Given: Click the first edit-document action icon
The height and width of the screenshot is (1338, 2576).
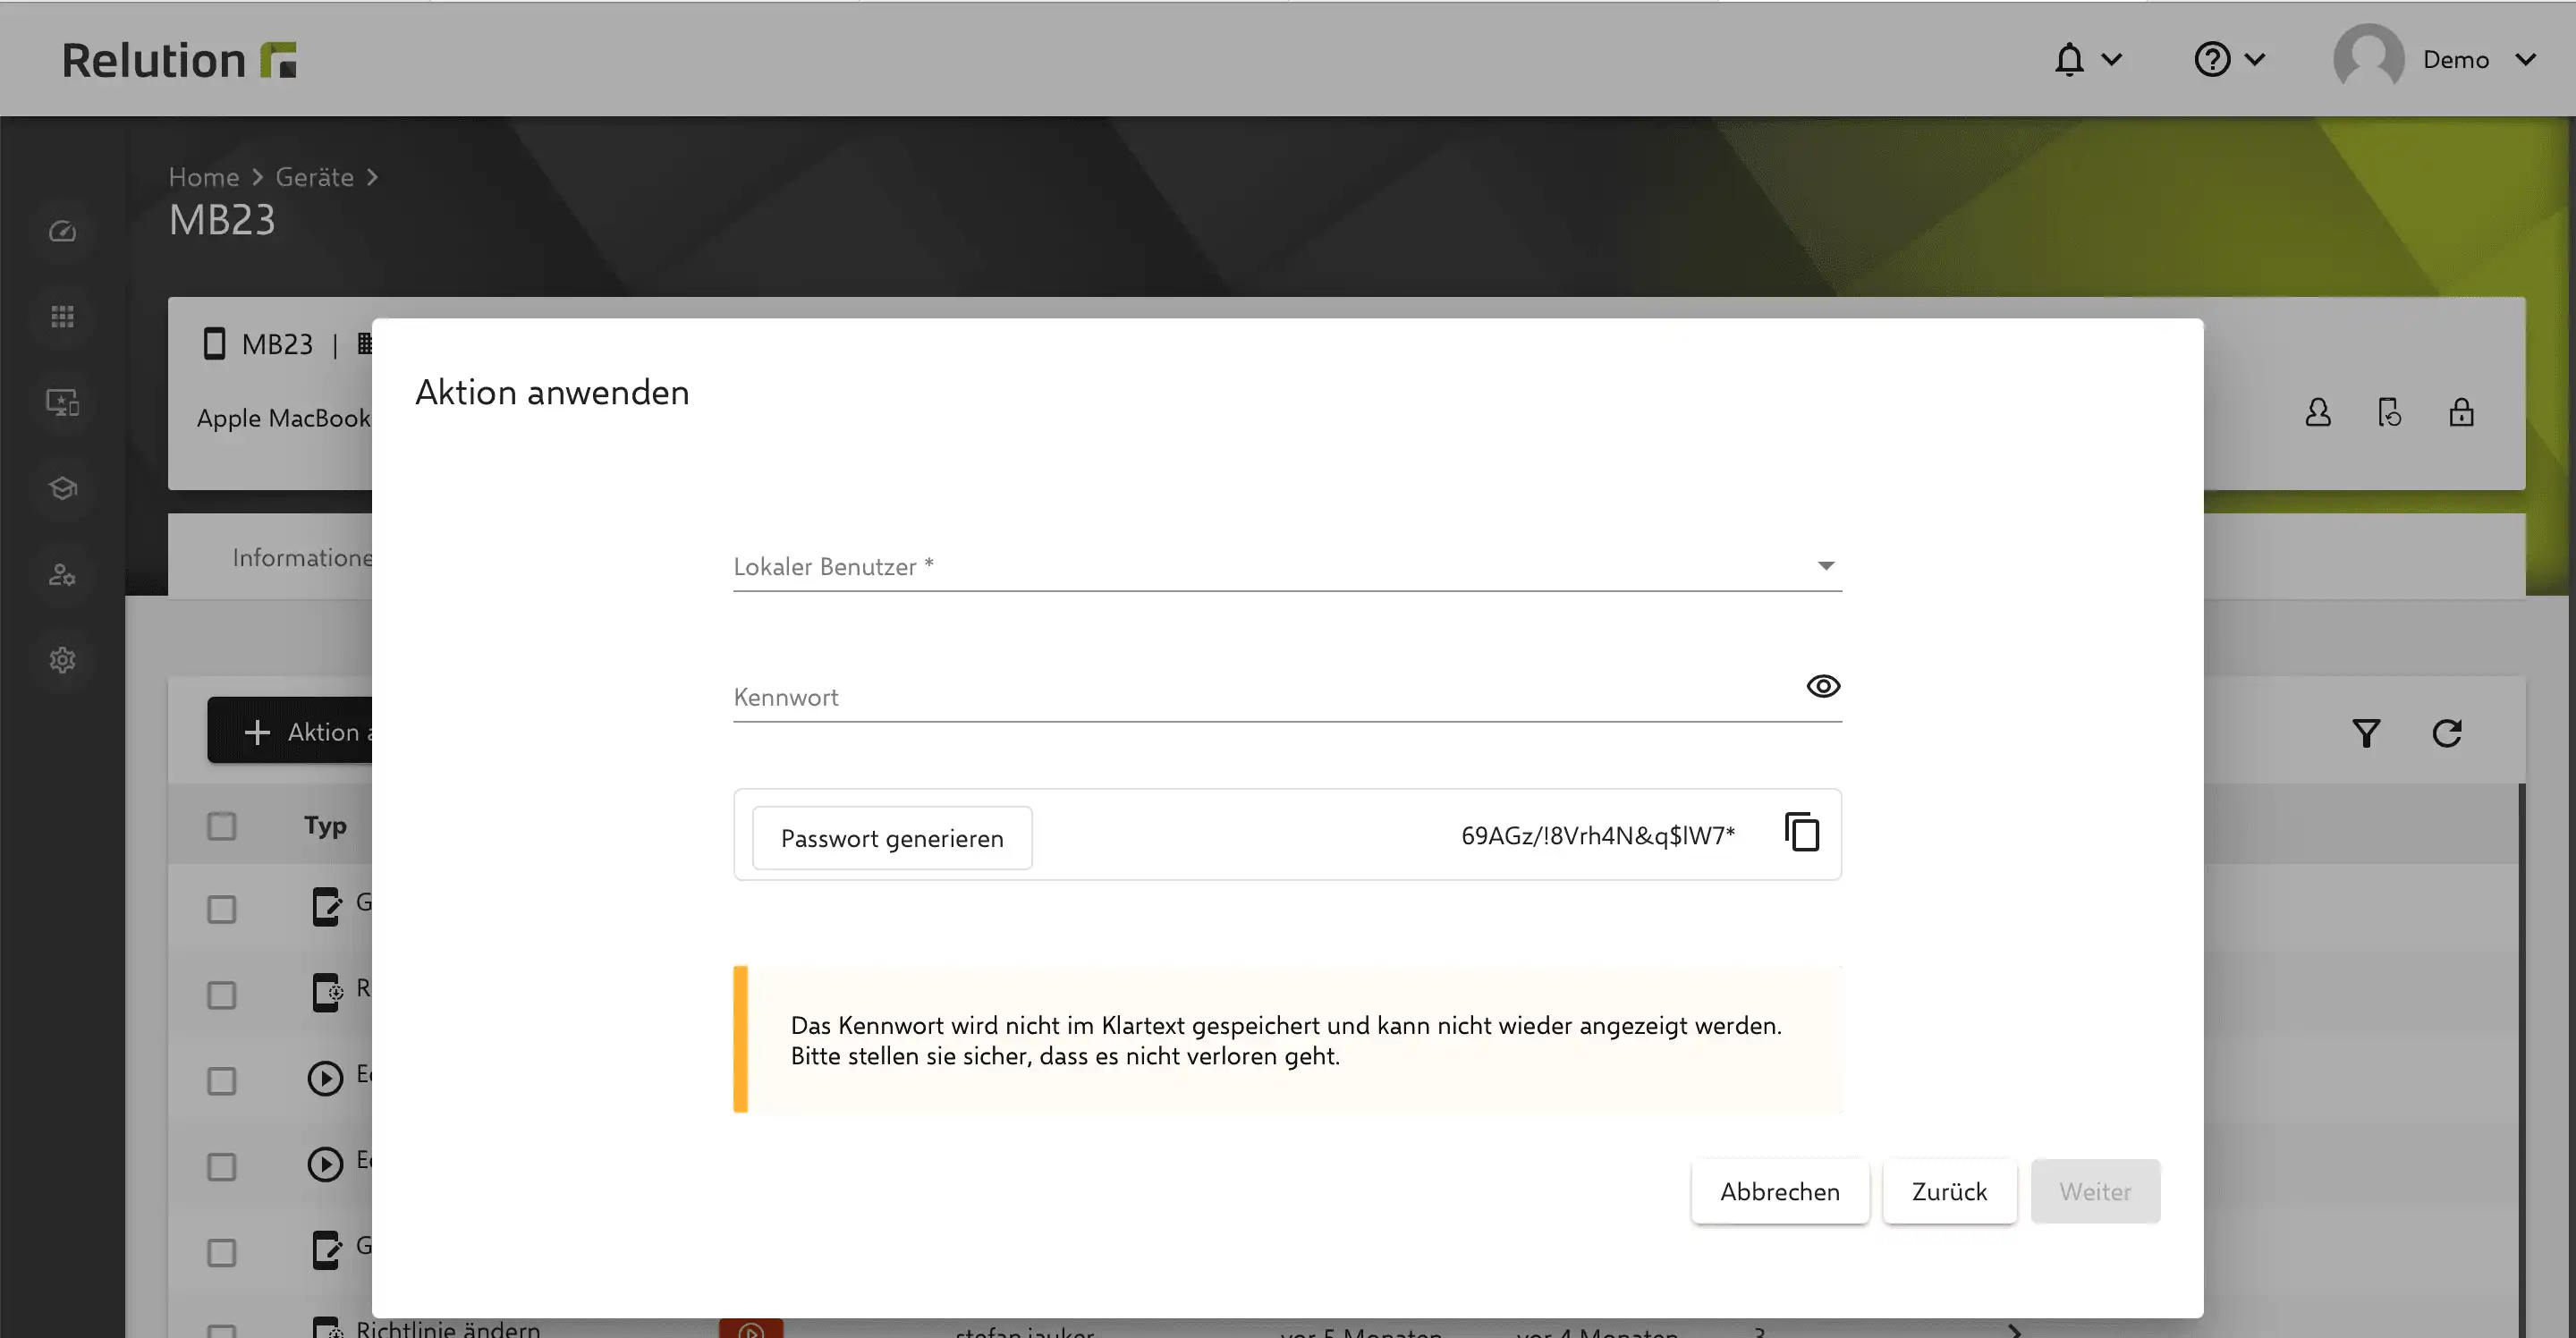Looking at the screenshot, I should 326,907.
